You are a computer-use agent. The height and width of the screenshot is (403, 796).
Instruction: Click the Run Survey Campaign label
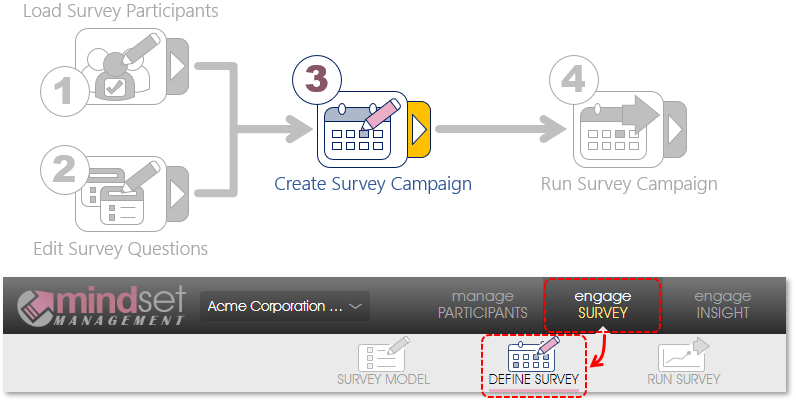tap(629, 184)
